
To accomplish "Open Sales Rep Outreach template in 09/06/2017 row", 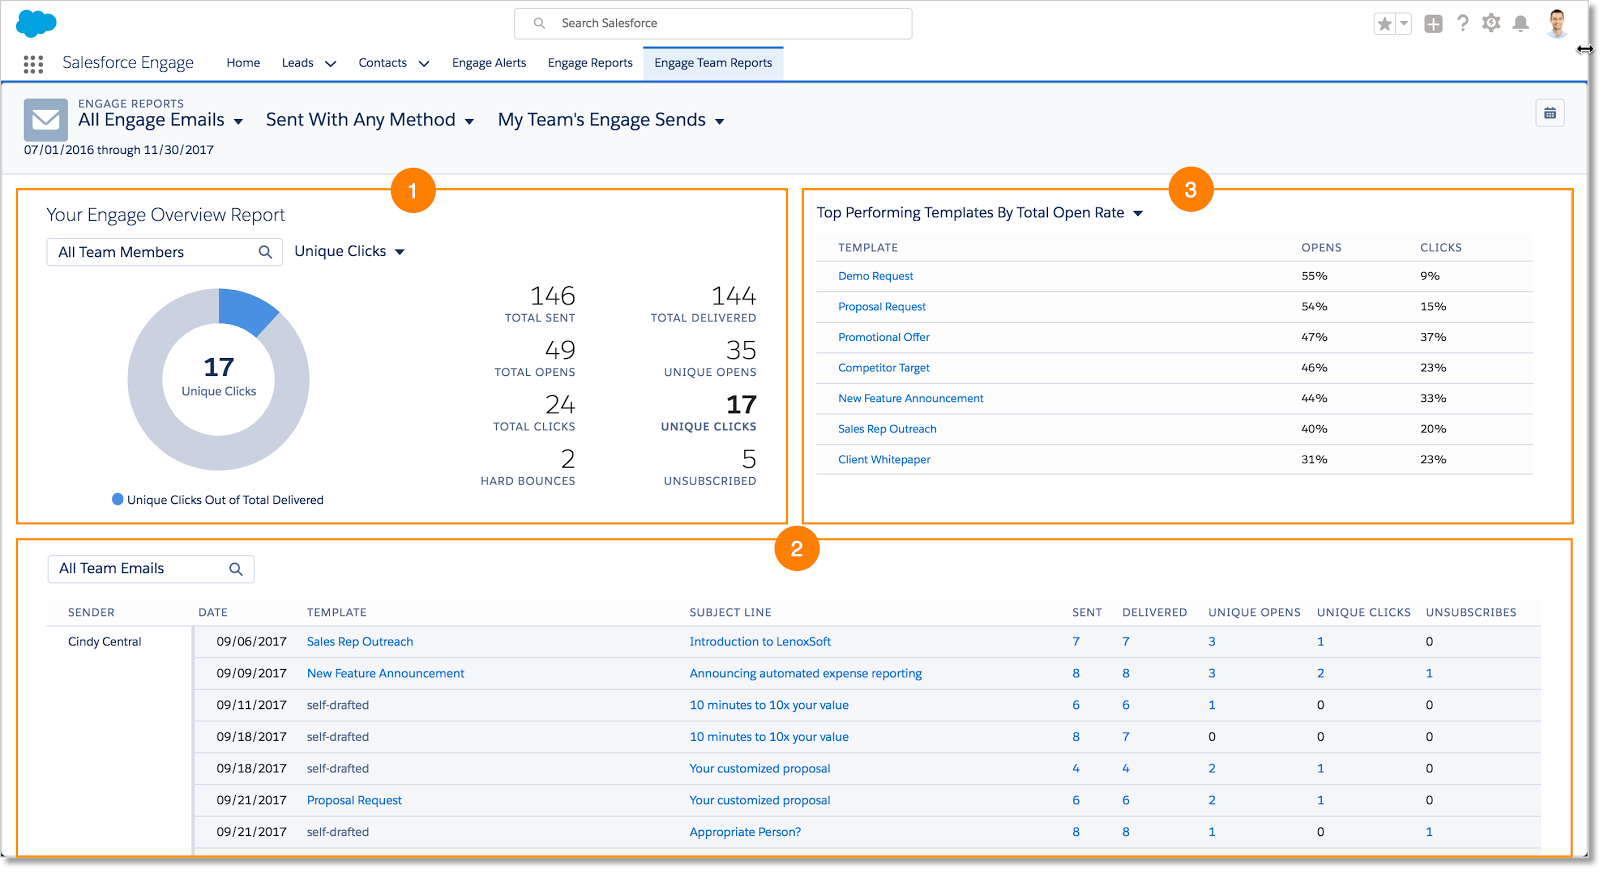I will [x=360, y=642].
